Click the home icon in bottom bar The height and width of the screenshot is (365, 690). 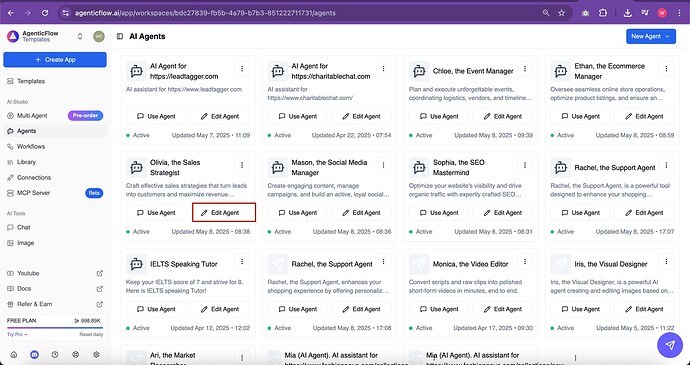pyautogui.click(x=14, y=355)
